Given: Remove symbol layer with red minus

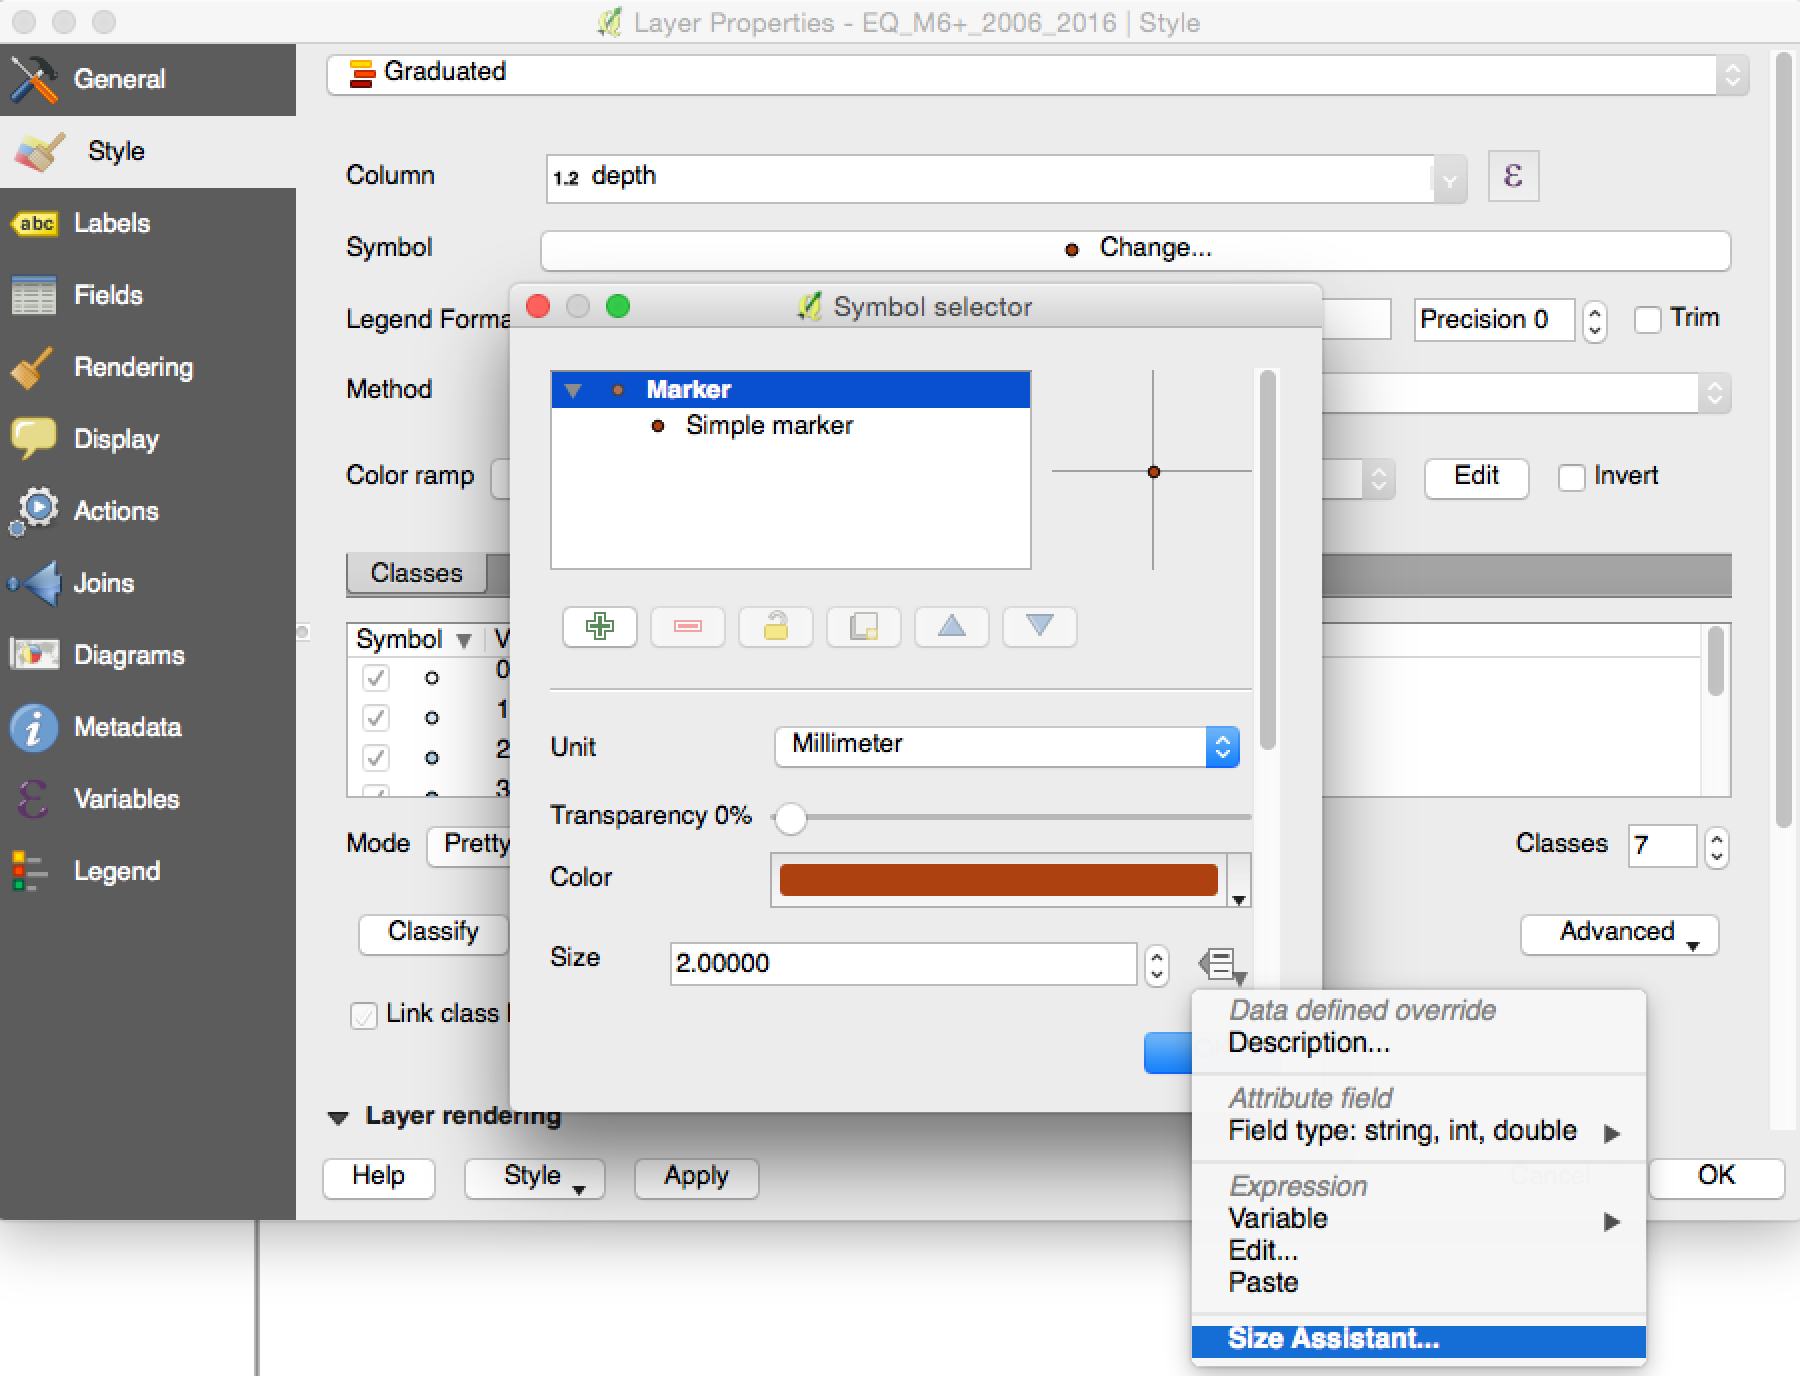Looking at the screenshot, I should click(x=687, y=627).
